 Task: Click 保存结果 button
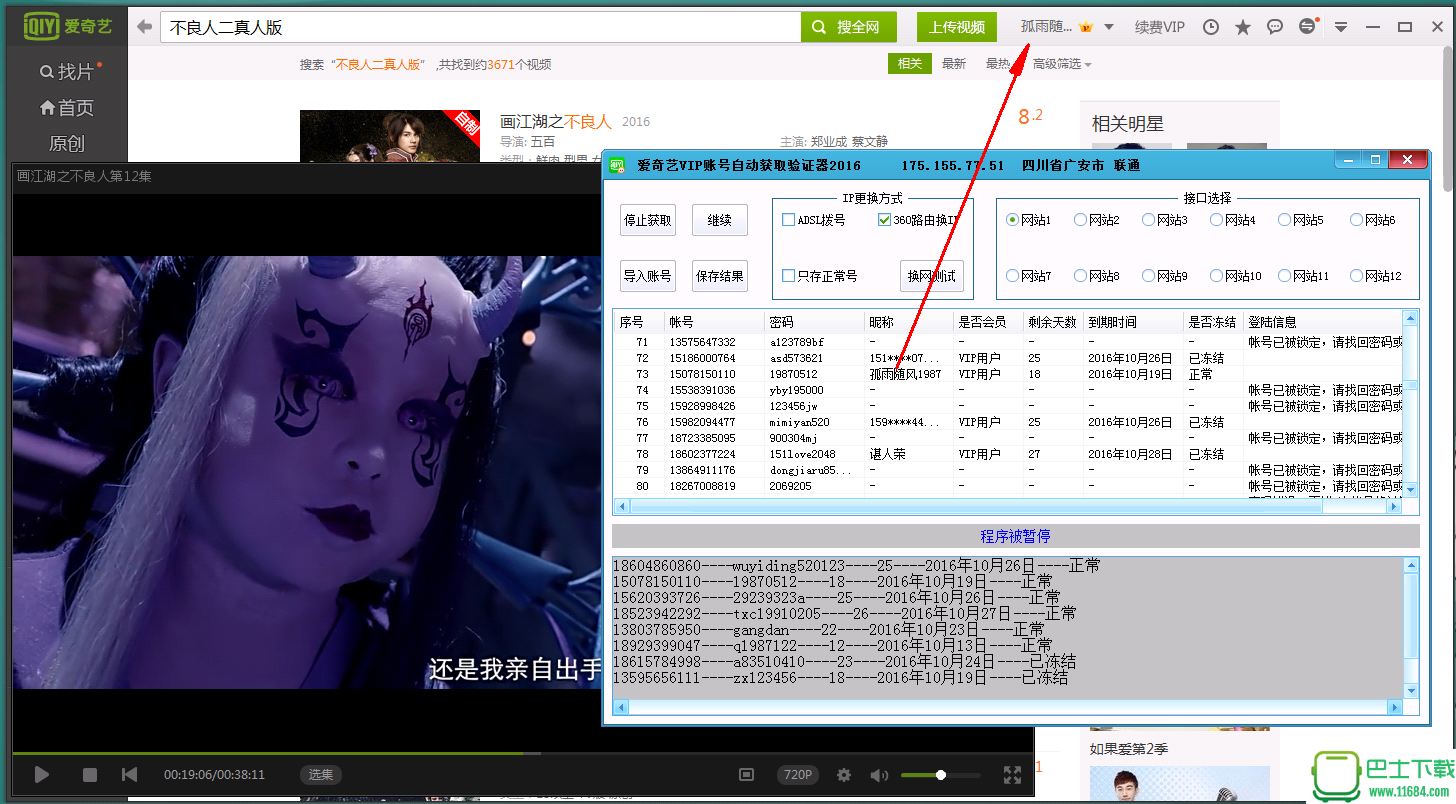(720, 276)
